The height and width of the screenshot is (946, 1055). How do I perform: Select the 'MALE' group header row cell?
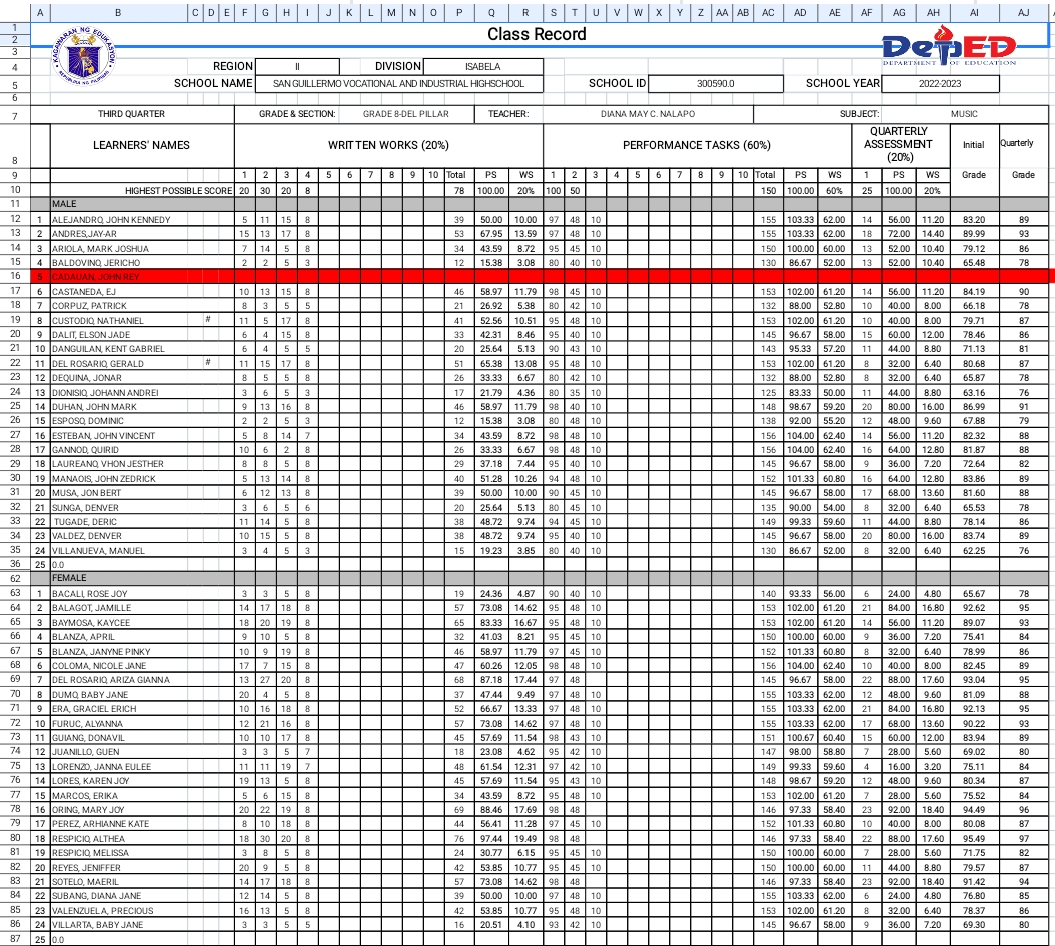(142, 203)
